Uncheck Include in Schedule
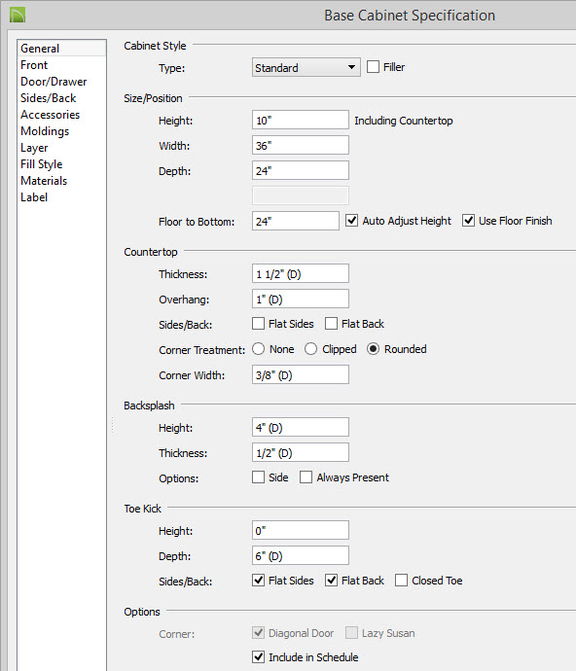 pyautogui.click(x=258, y=657)
